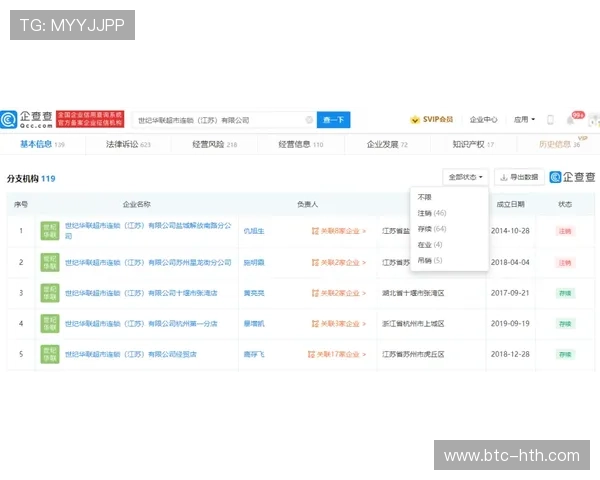This screenshot has width=600, height=480.
Task: Click the blue 查一下 search button
Action: point(333,120)
